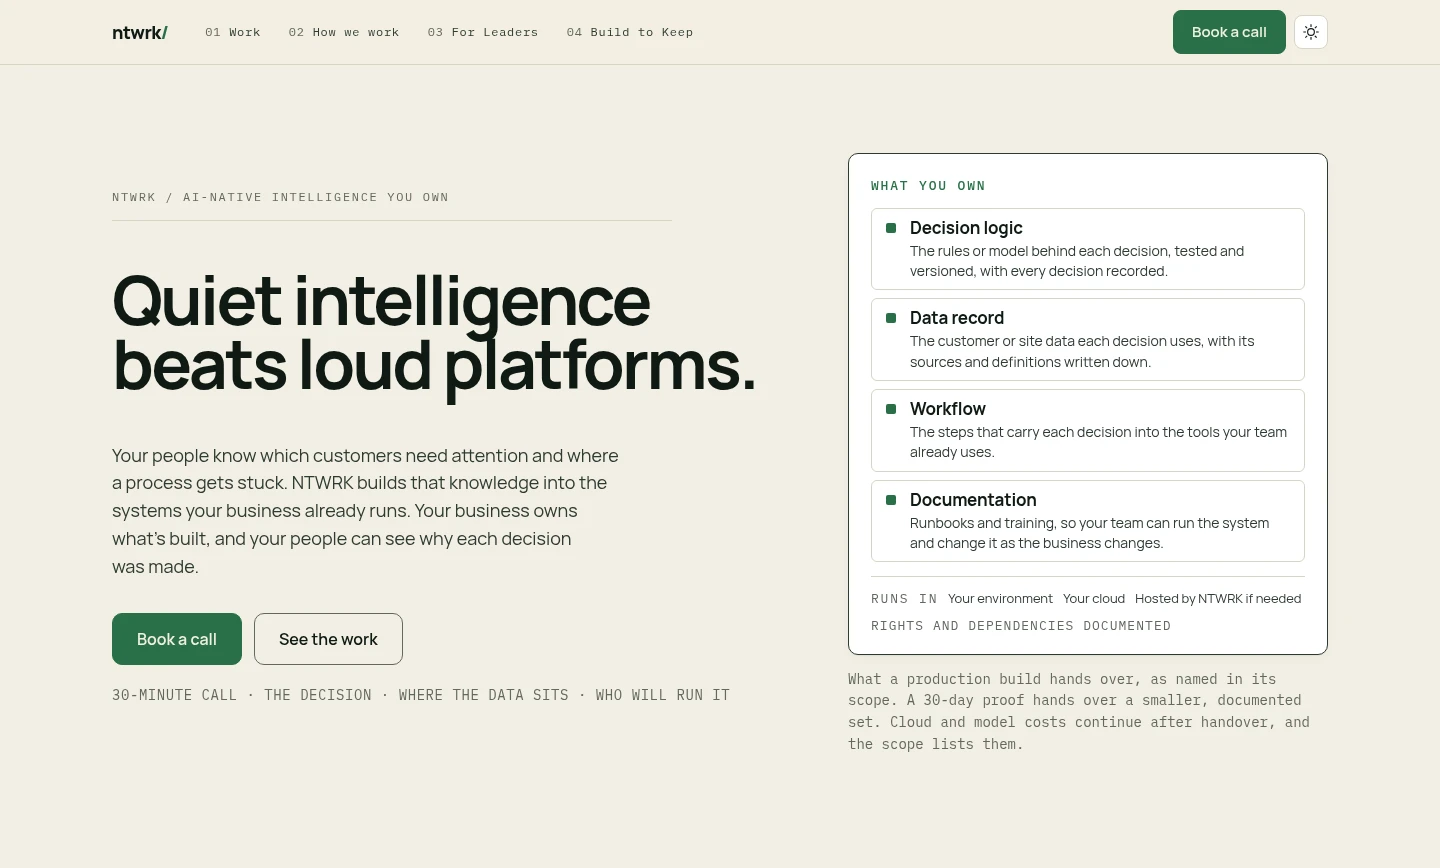Click 'The rules or model behind each decision' description
Viewport: 1440px width, 868px height.
(x=1077, y=261)
